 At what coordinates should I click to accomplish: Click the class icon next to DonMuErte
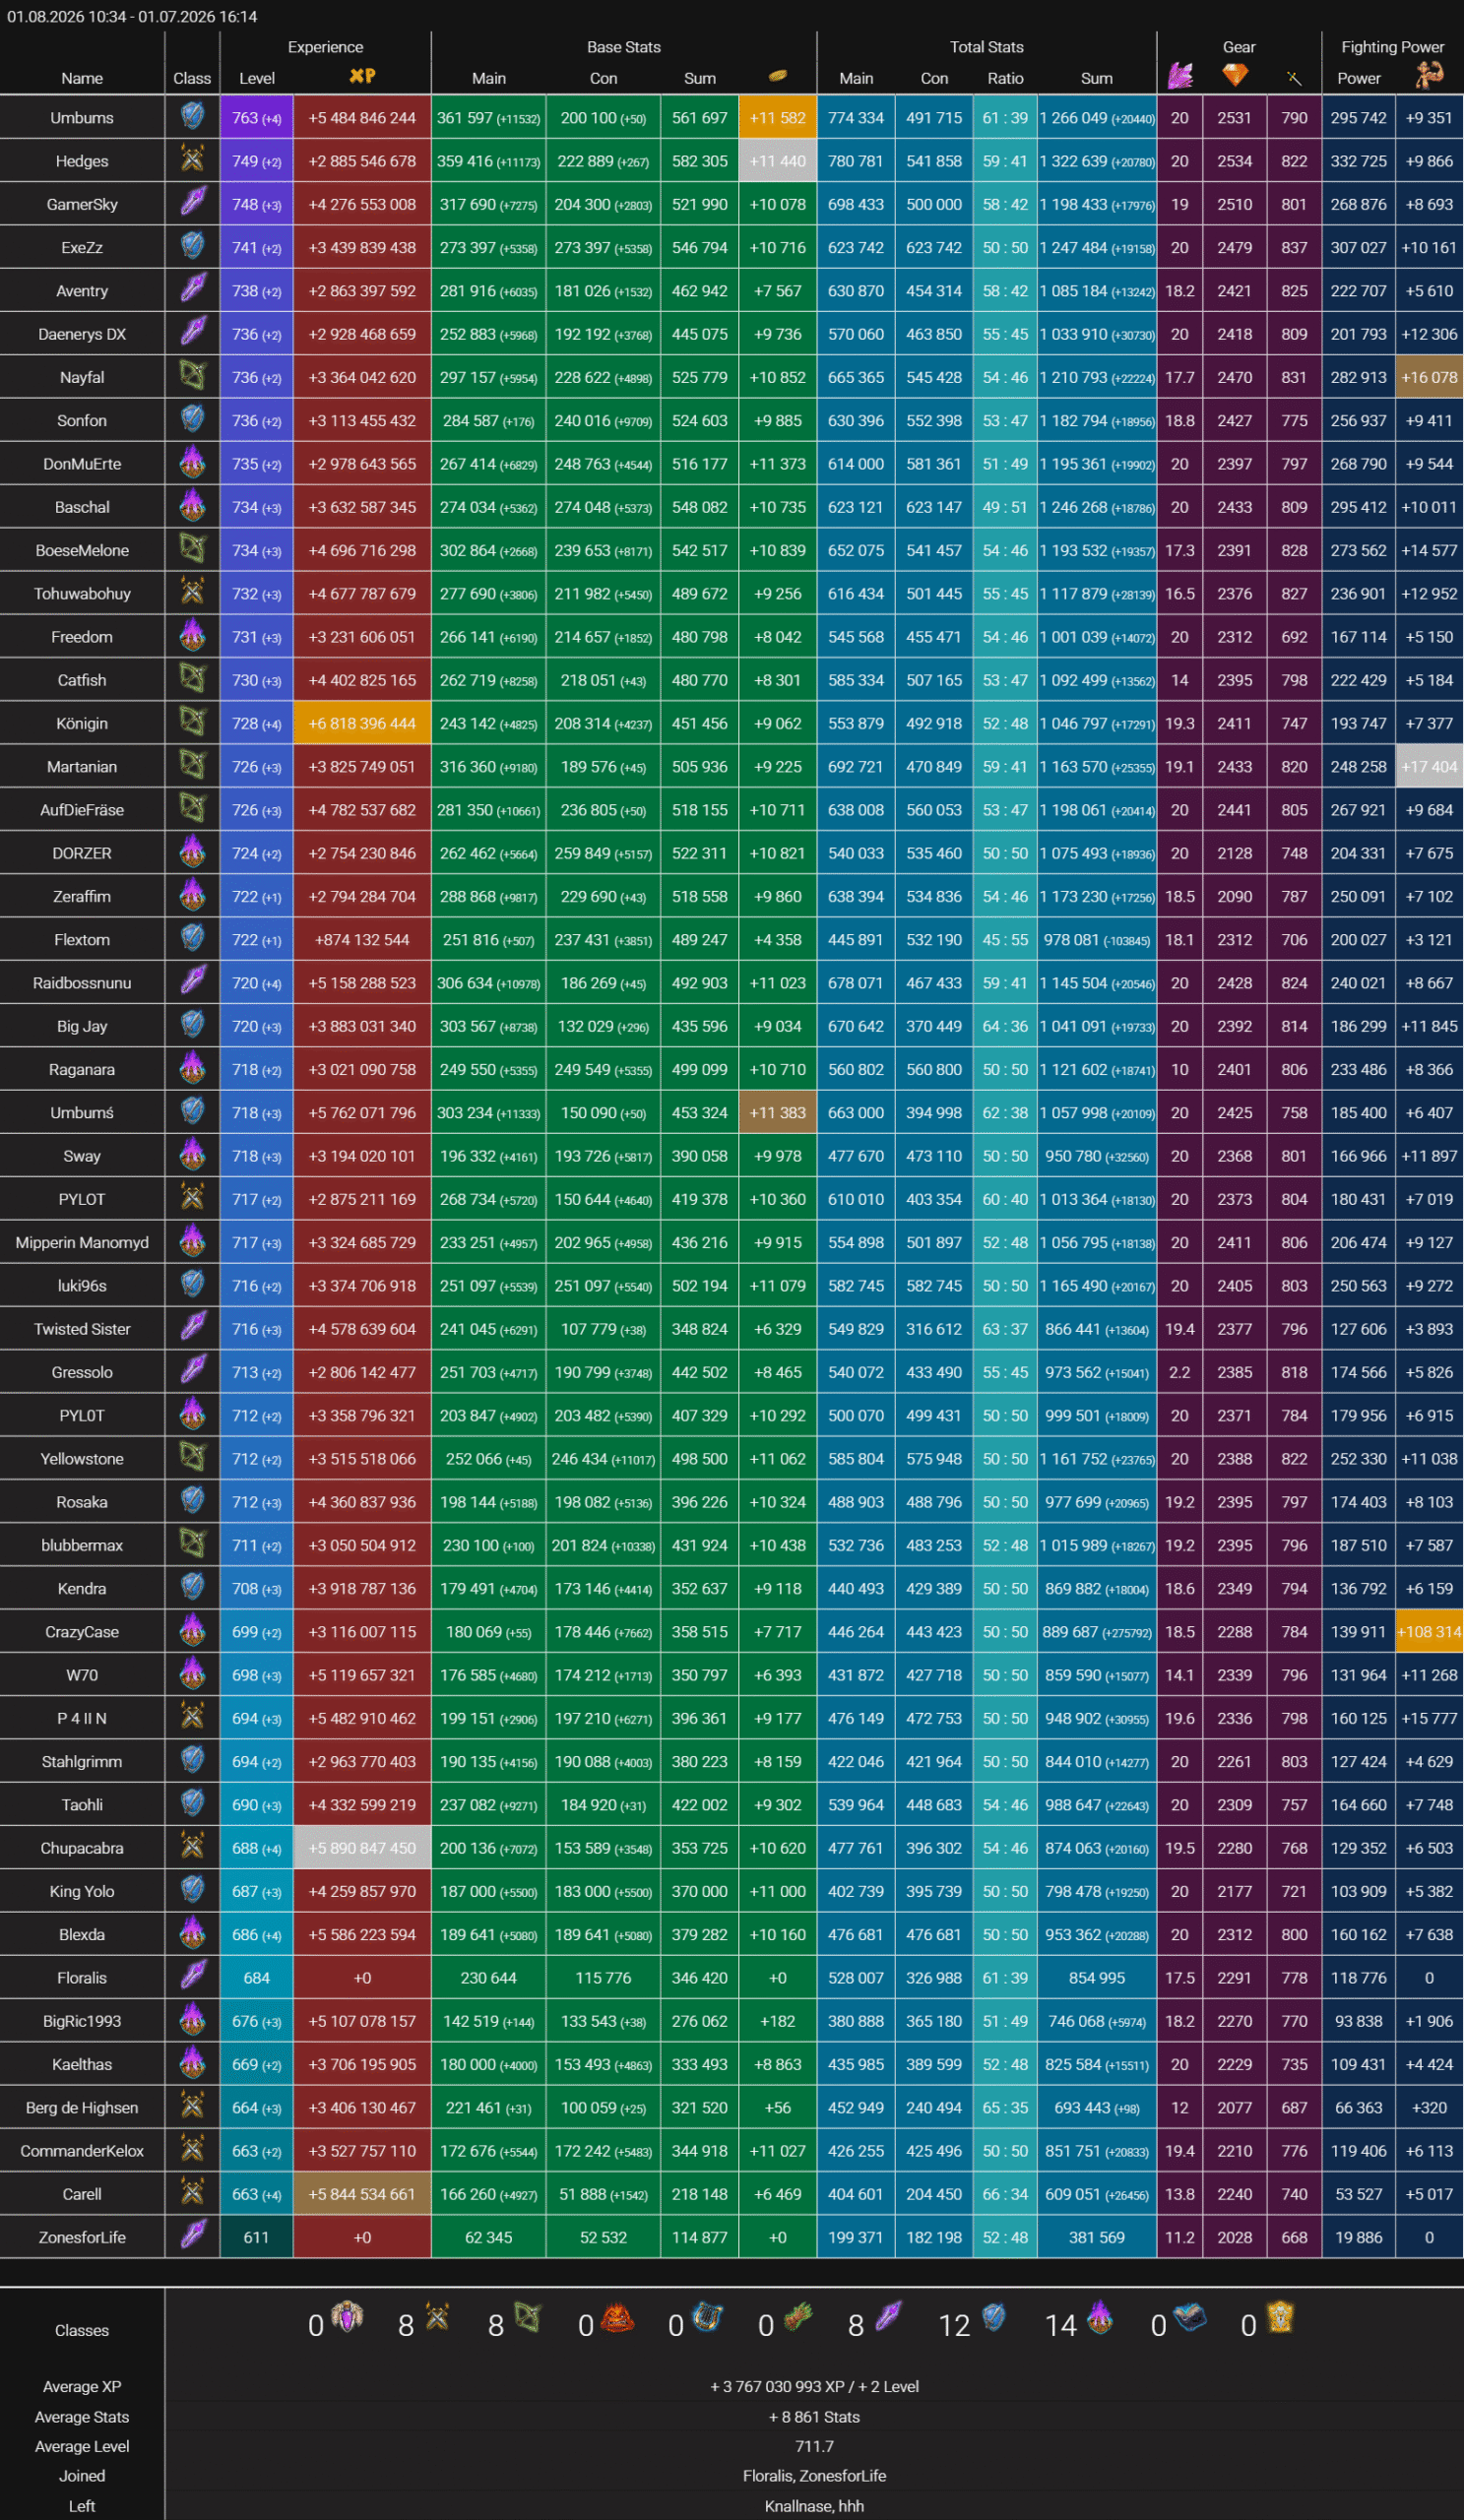coord(192,462)
